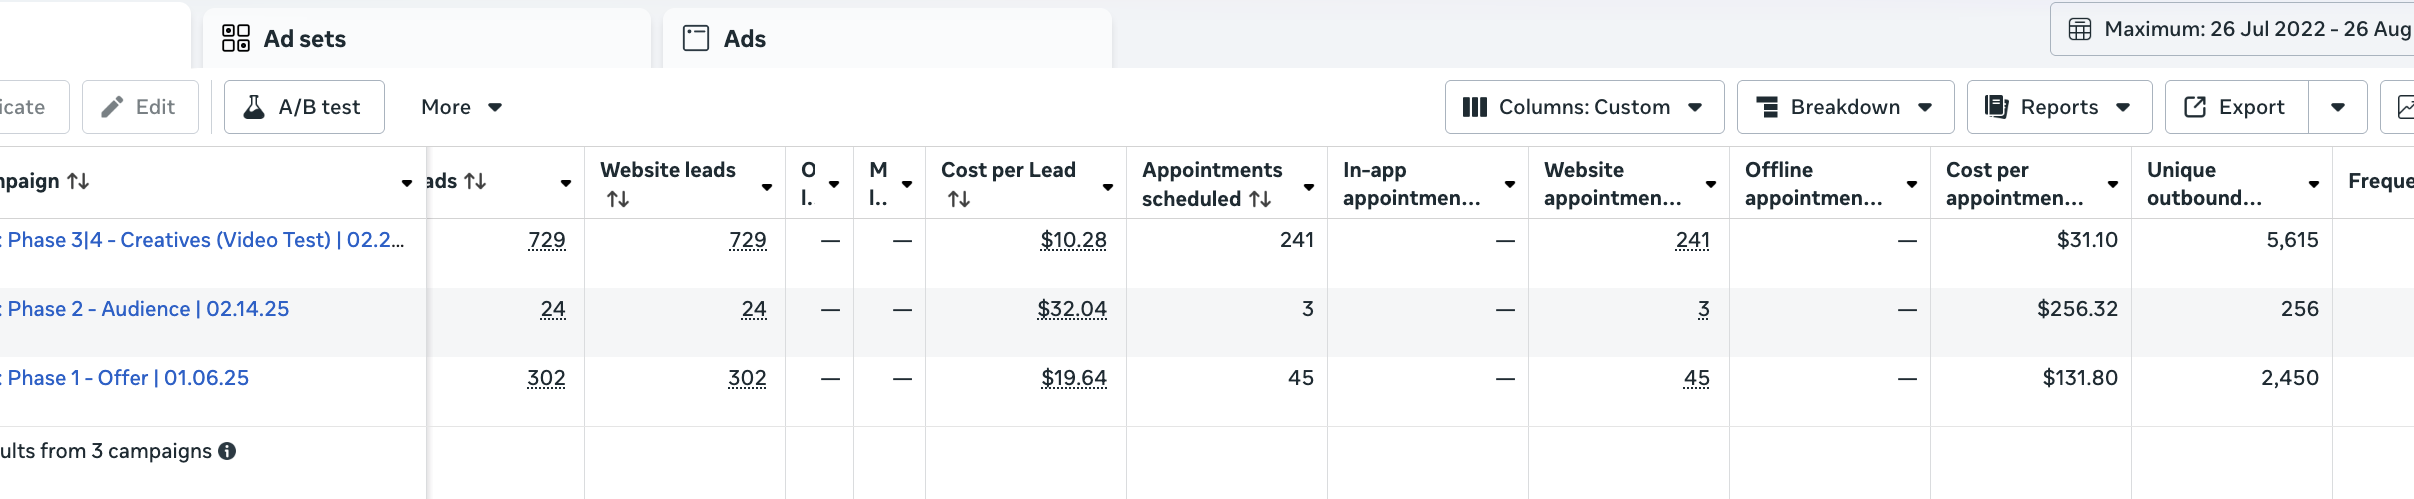Open the Reports dropdown menu
Viewport: 2414px width, 499px height.
(2059, 107)
